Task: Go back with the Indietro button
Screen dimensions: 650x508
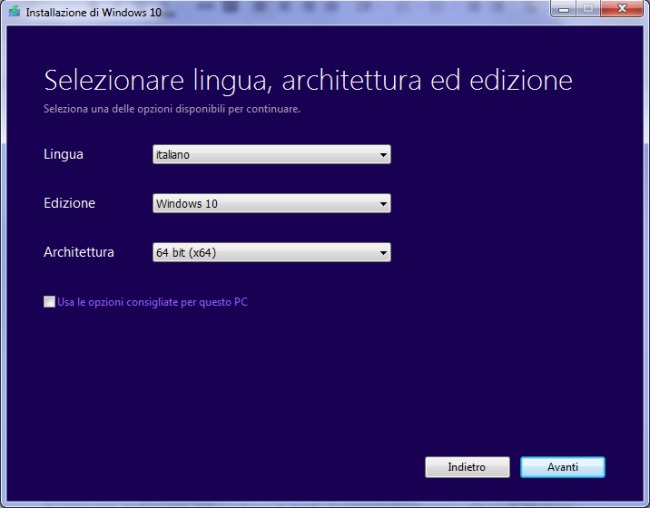Action: point(467,467)
